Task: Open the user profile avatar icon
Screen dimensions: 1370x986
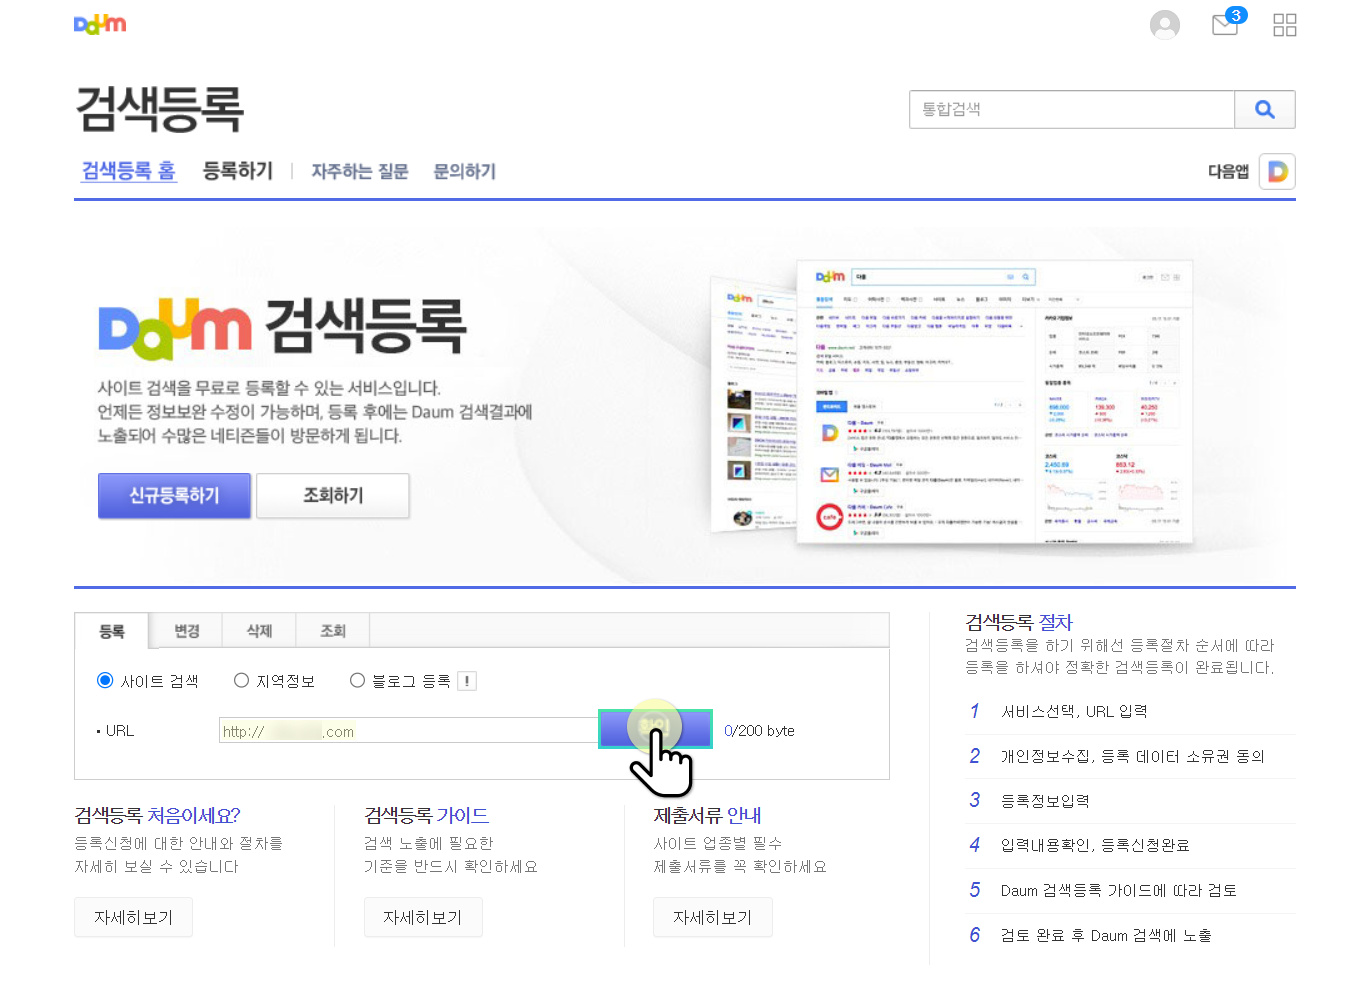Action: click(x=1165, y=25)
